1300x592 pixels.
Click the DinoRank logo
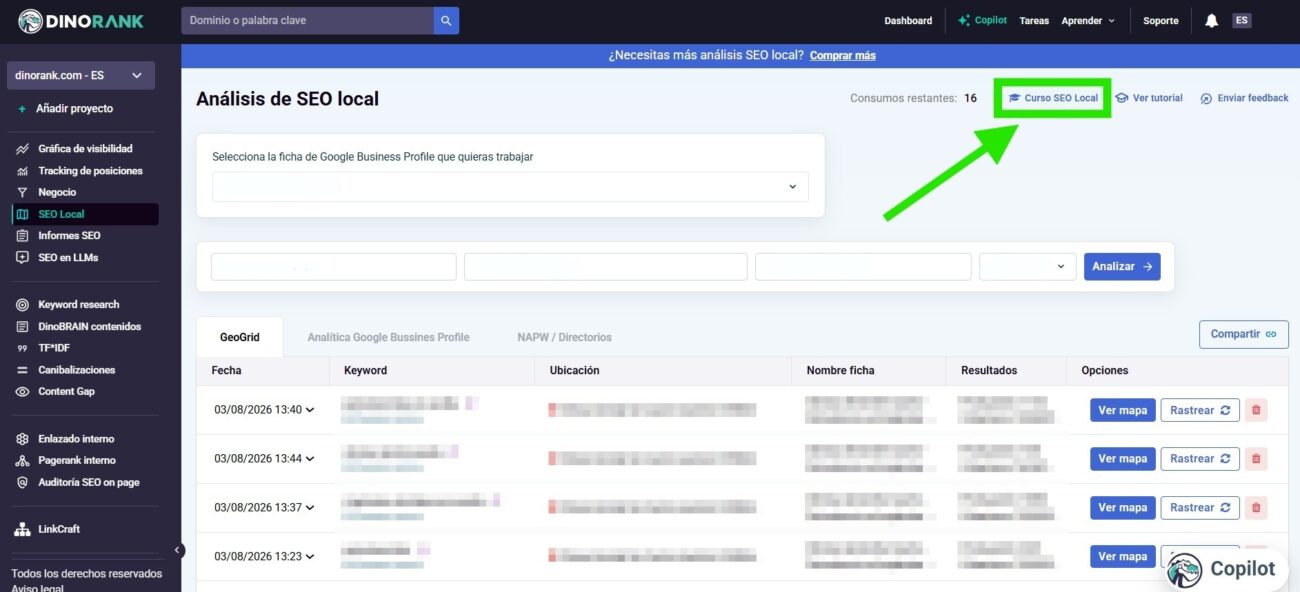80,21
